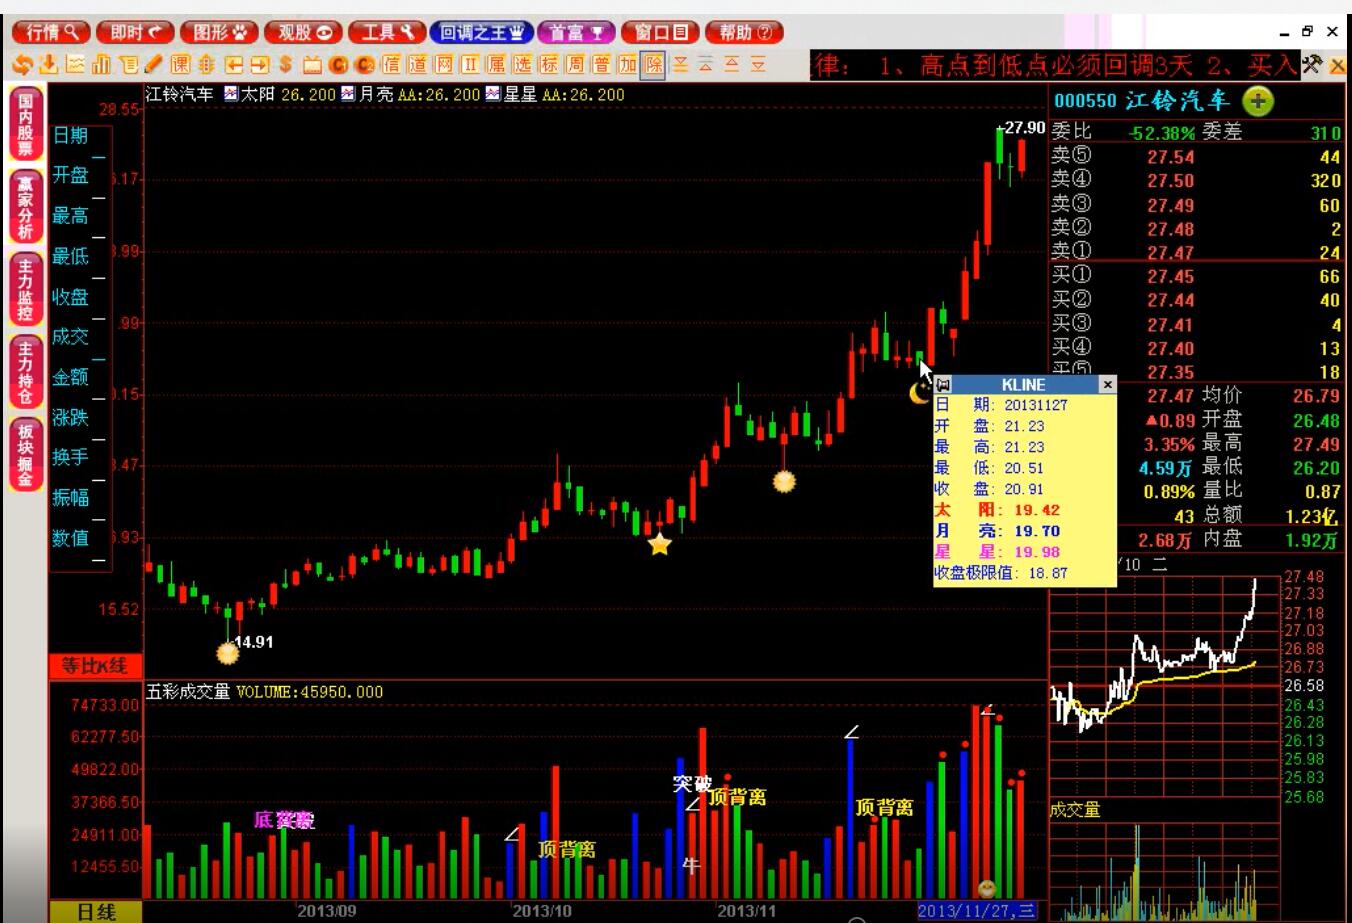Click the download arrow toolbar icon
The image size is (1352, 923).
[x=48, y=65]
